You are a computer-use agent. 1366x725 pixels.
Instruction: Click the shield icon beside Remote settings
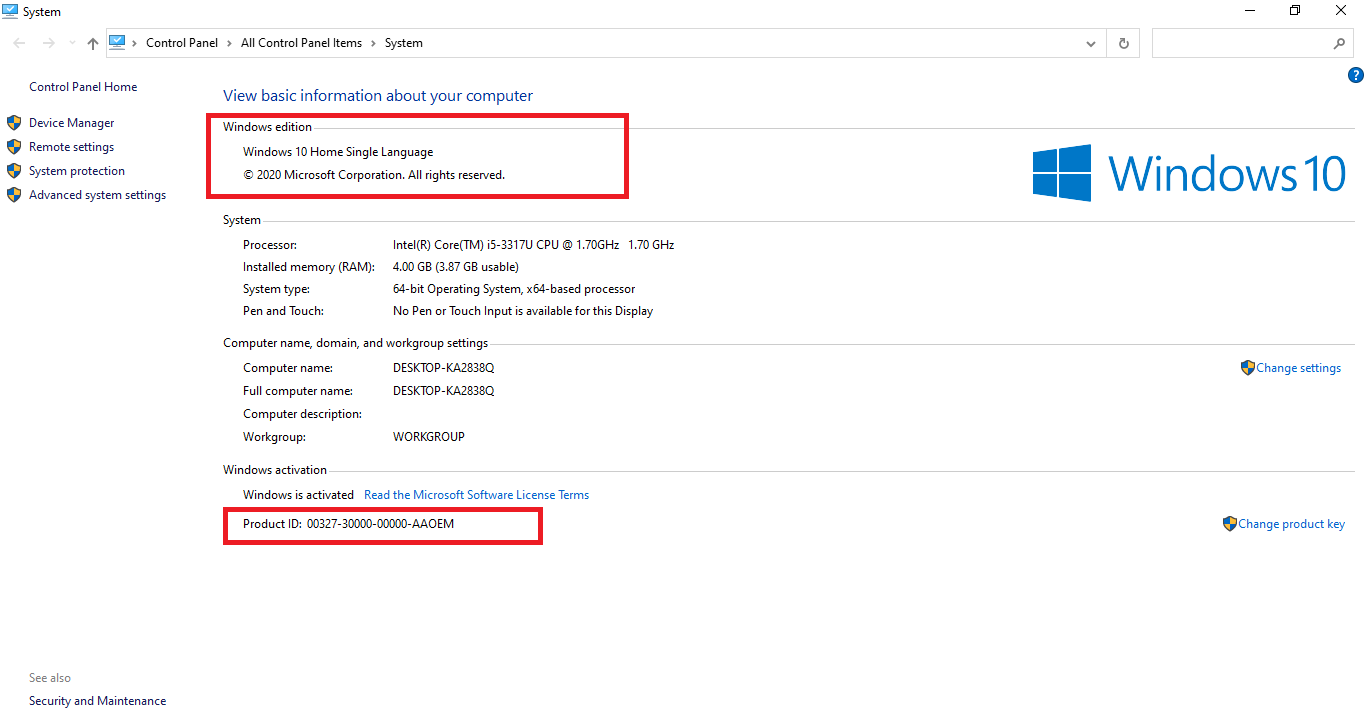click(14, 147)
